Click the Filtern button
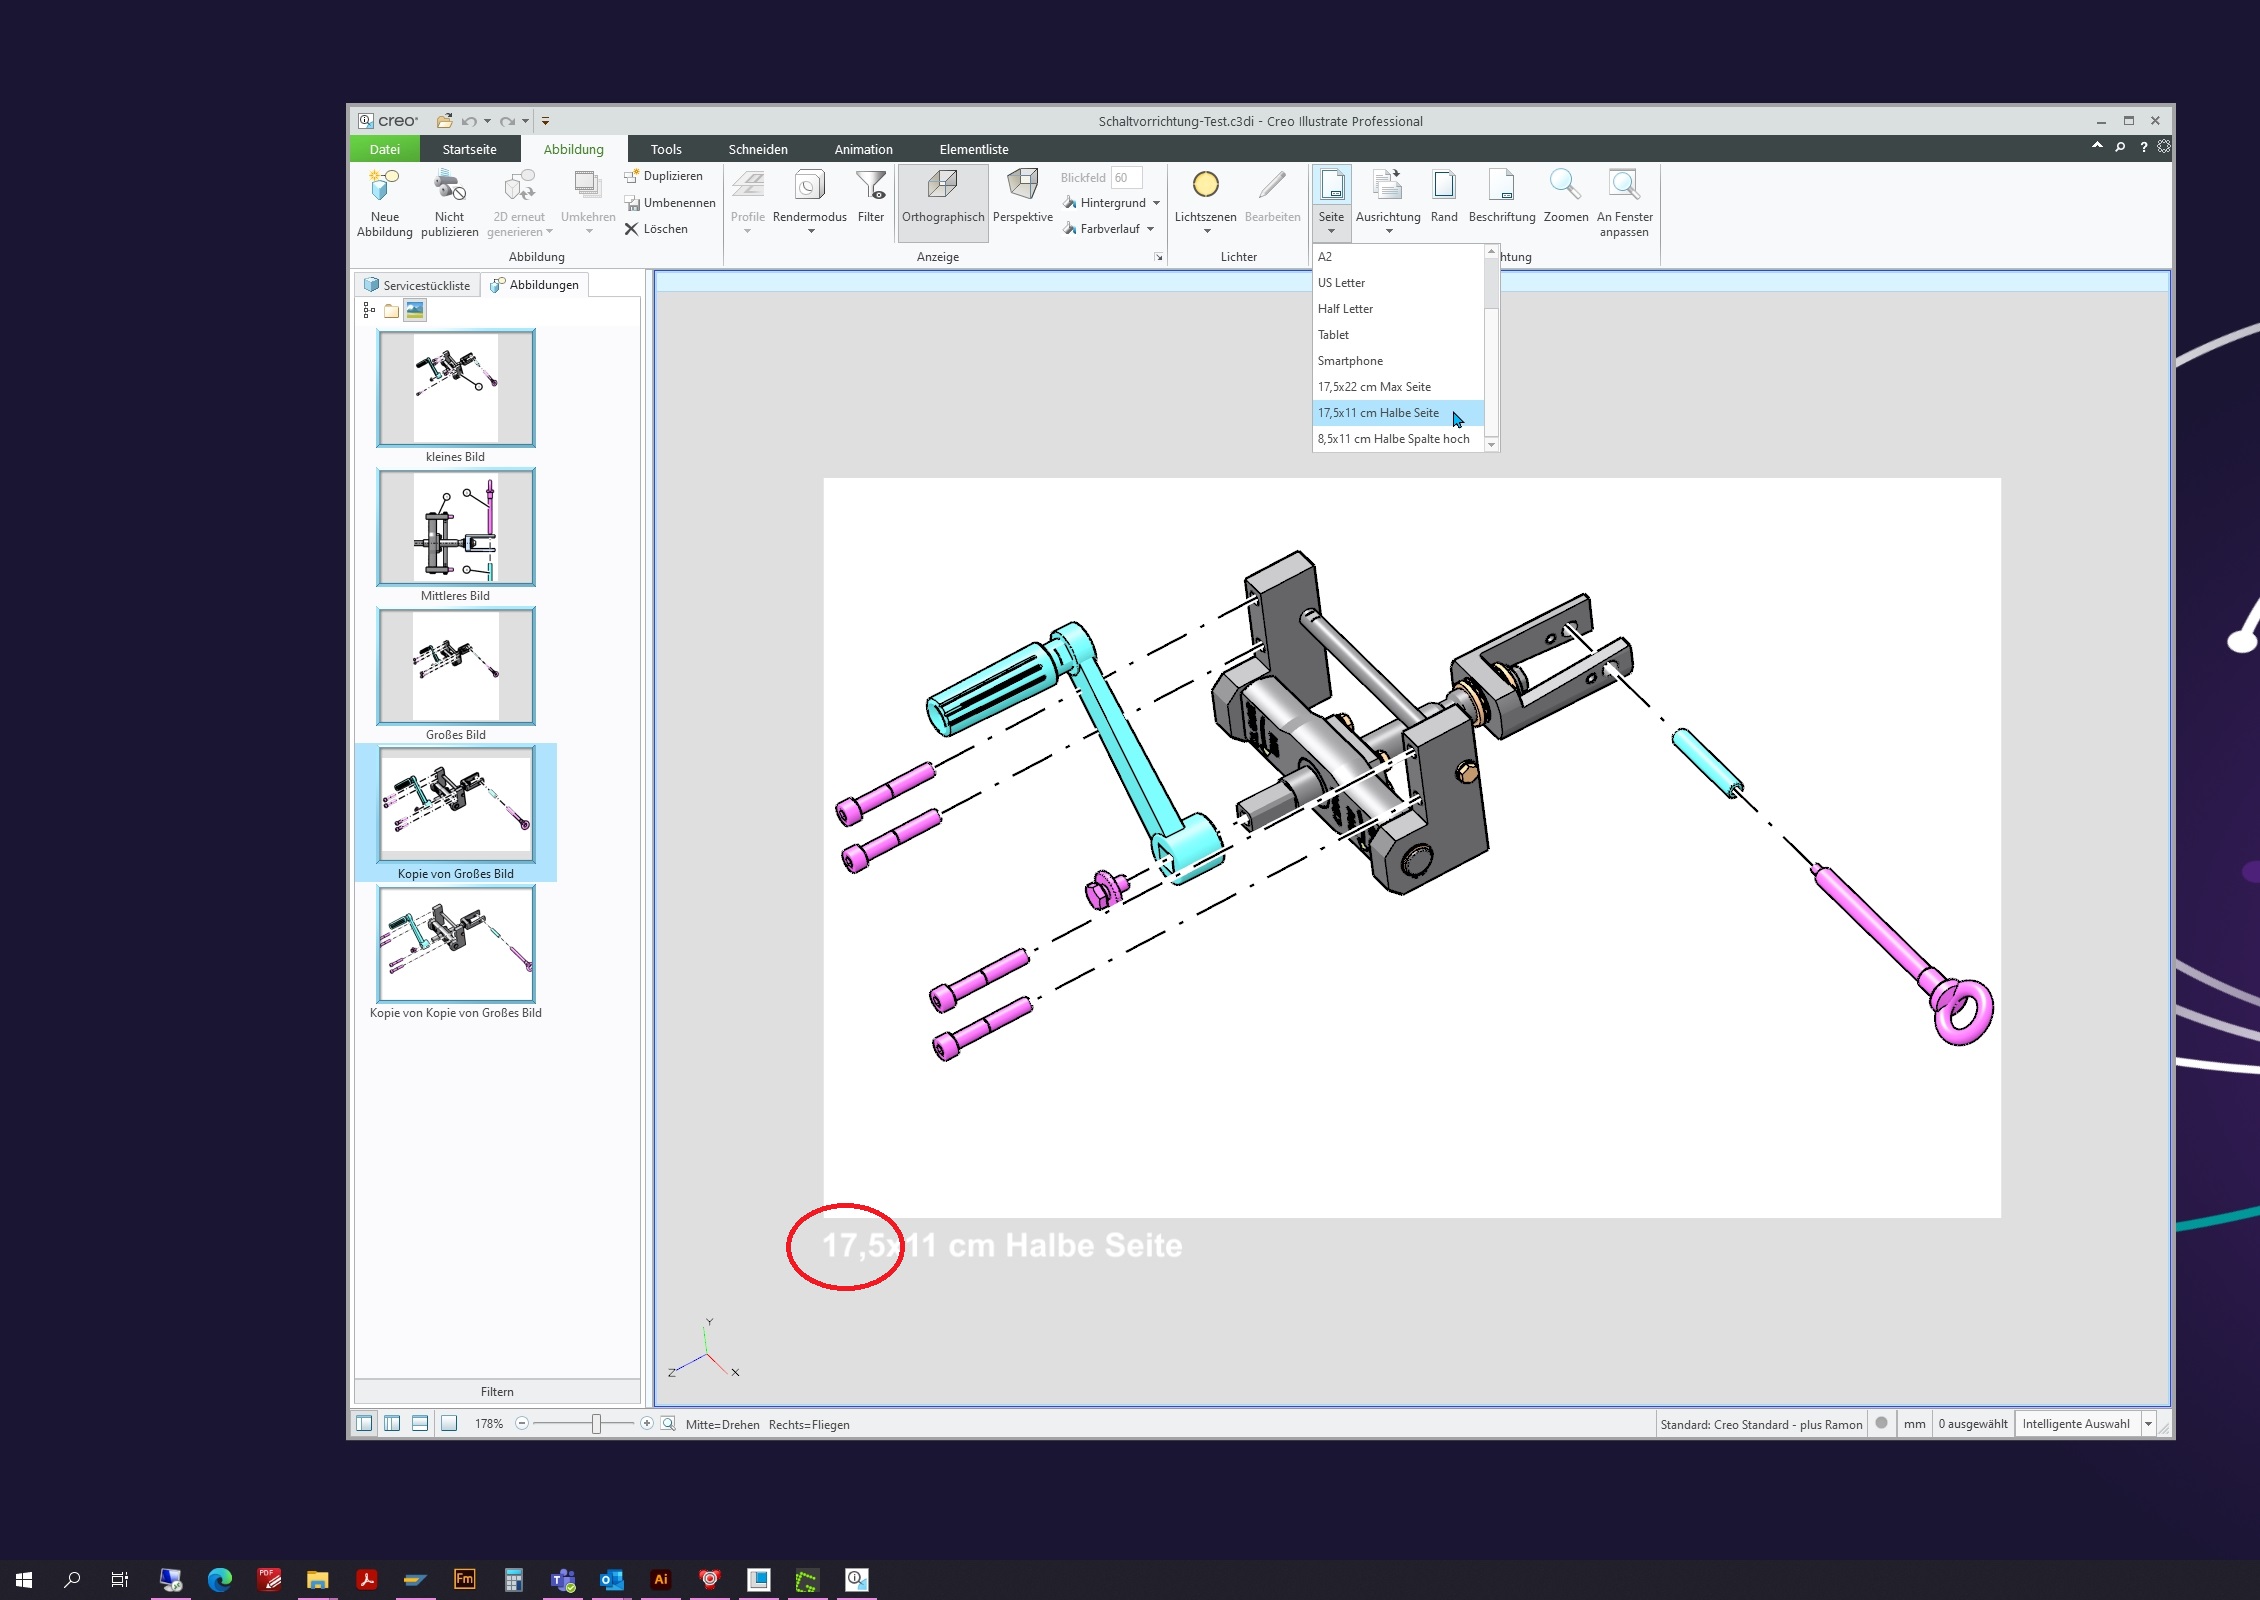The height and width of the screenshot is (1600, 2260). pos(497,1391)
